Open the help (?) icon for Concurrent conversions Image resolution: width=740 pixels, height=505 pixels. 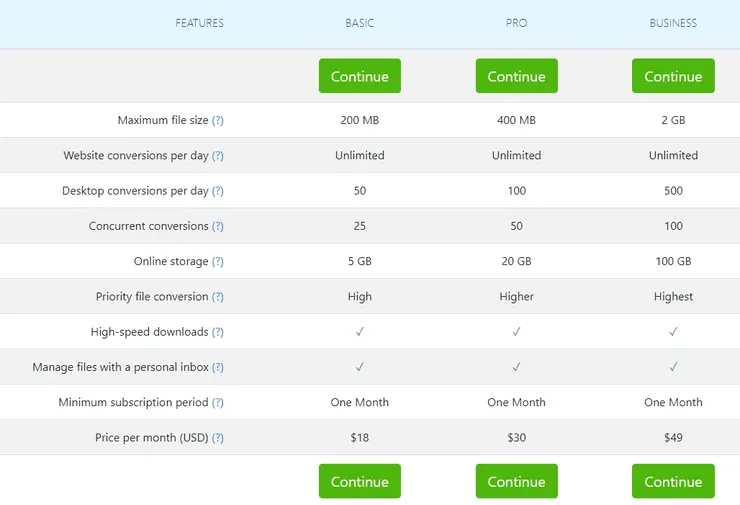tap(218, 226)
